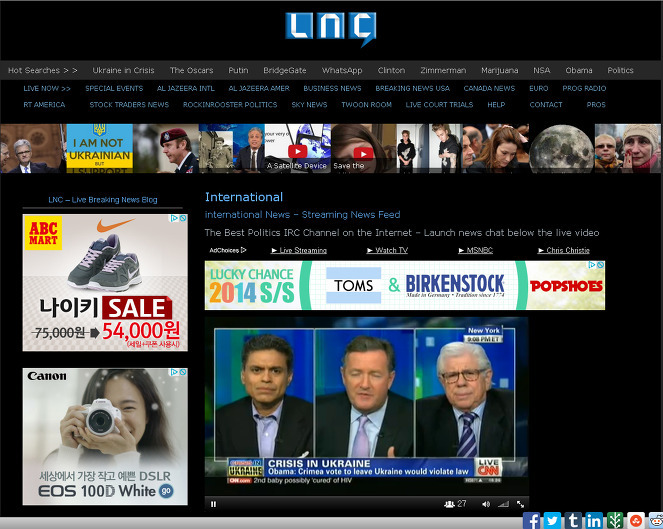Open Marijuana hot search
Viewport: 663px width, 529px height.
point(500,70)
